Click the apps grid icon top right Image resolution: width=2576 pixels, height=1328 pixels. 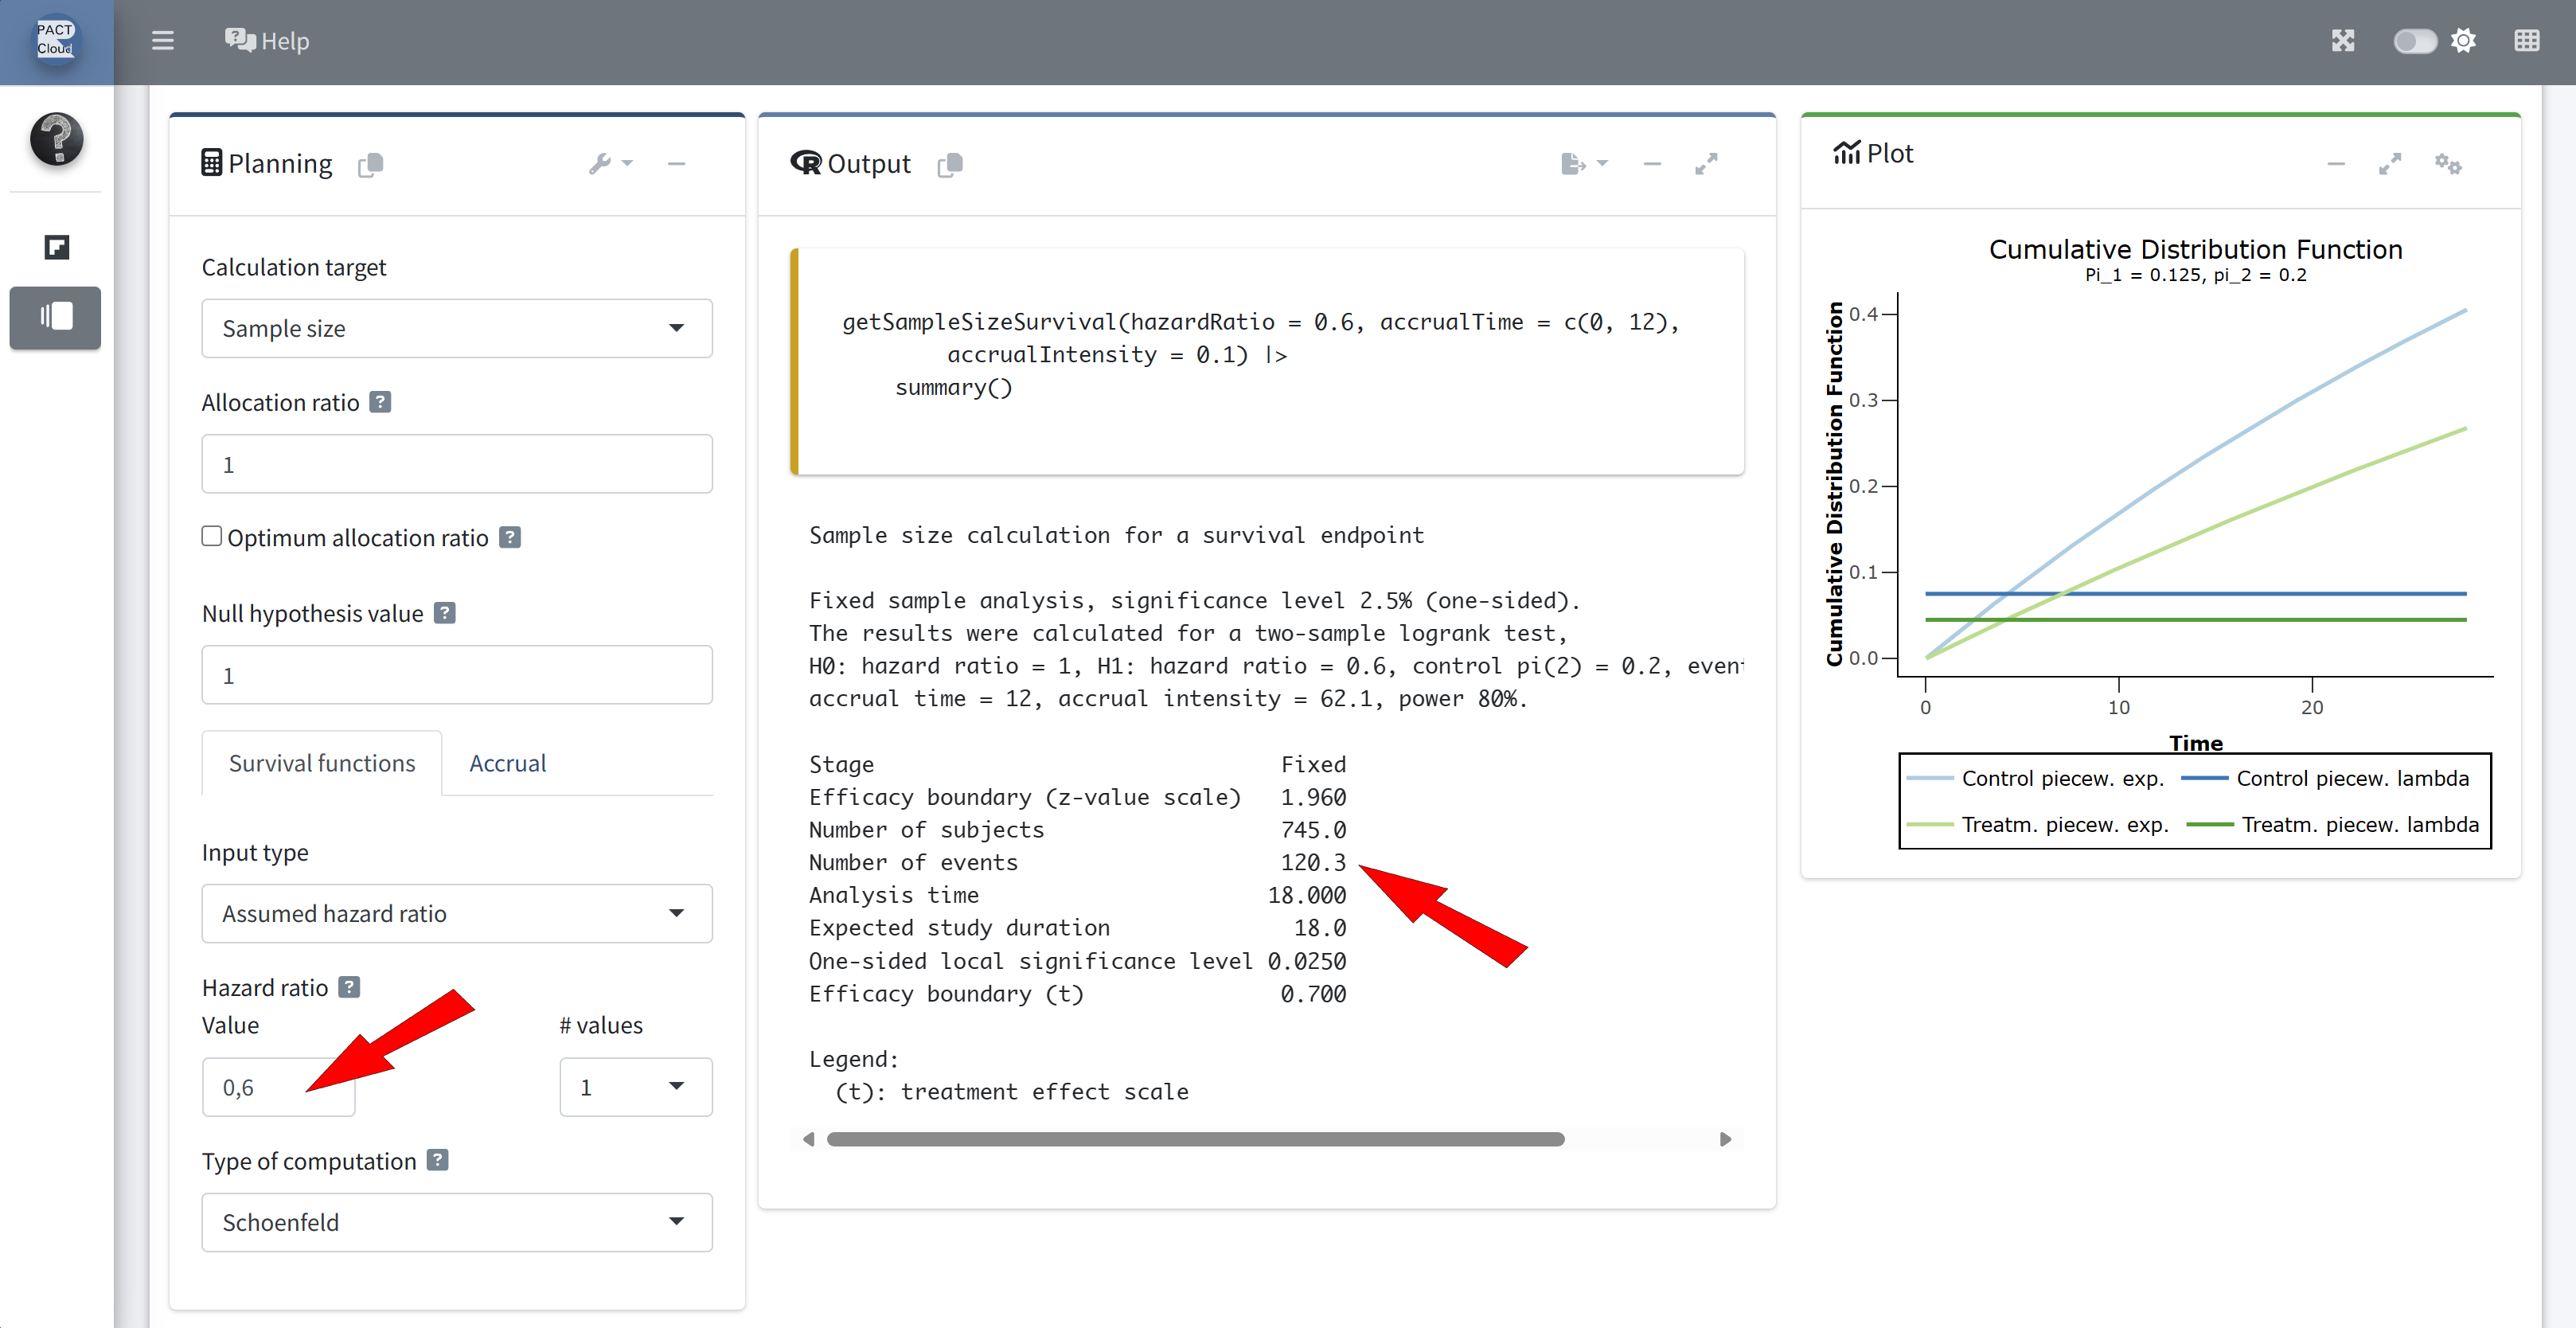tap(2526, 41)
